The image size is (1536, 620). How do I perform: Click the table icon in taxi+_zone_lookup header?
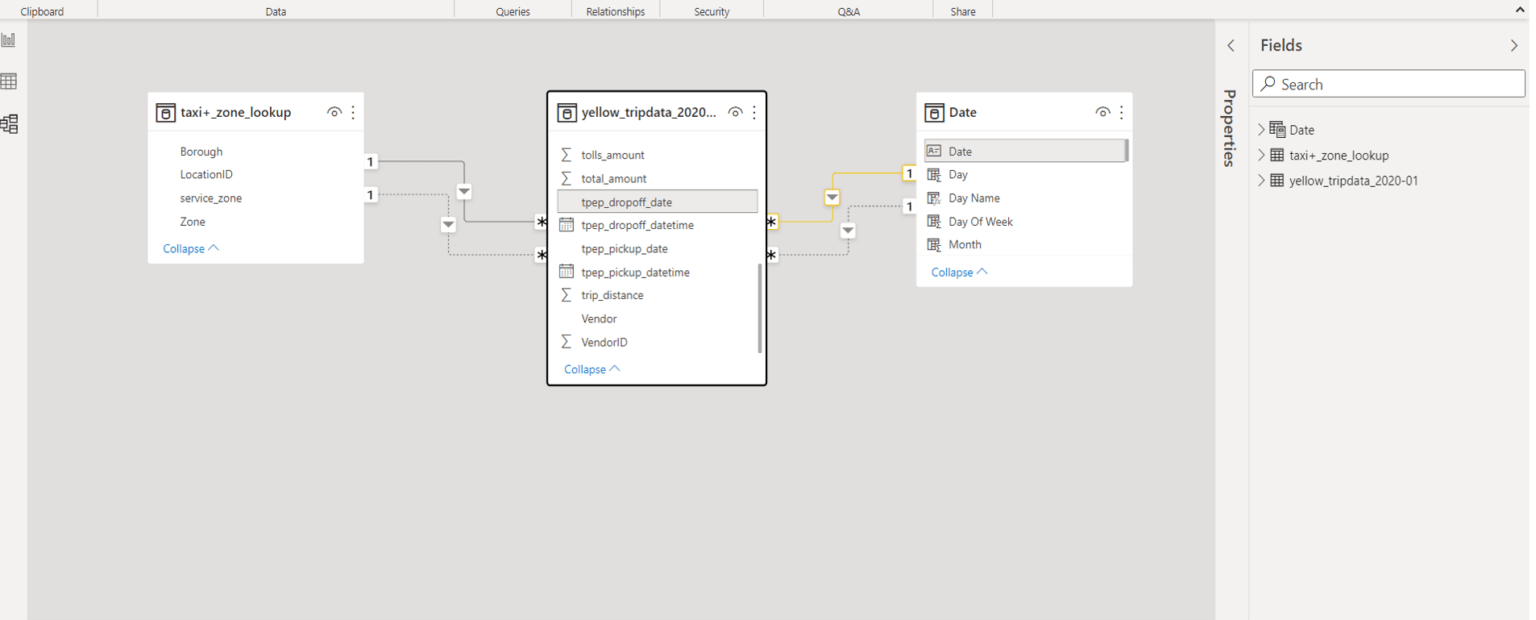tap(165, 112)
